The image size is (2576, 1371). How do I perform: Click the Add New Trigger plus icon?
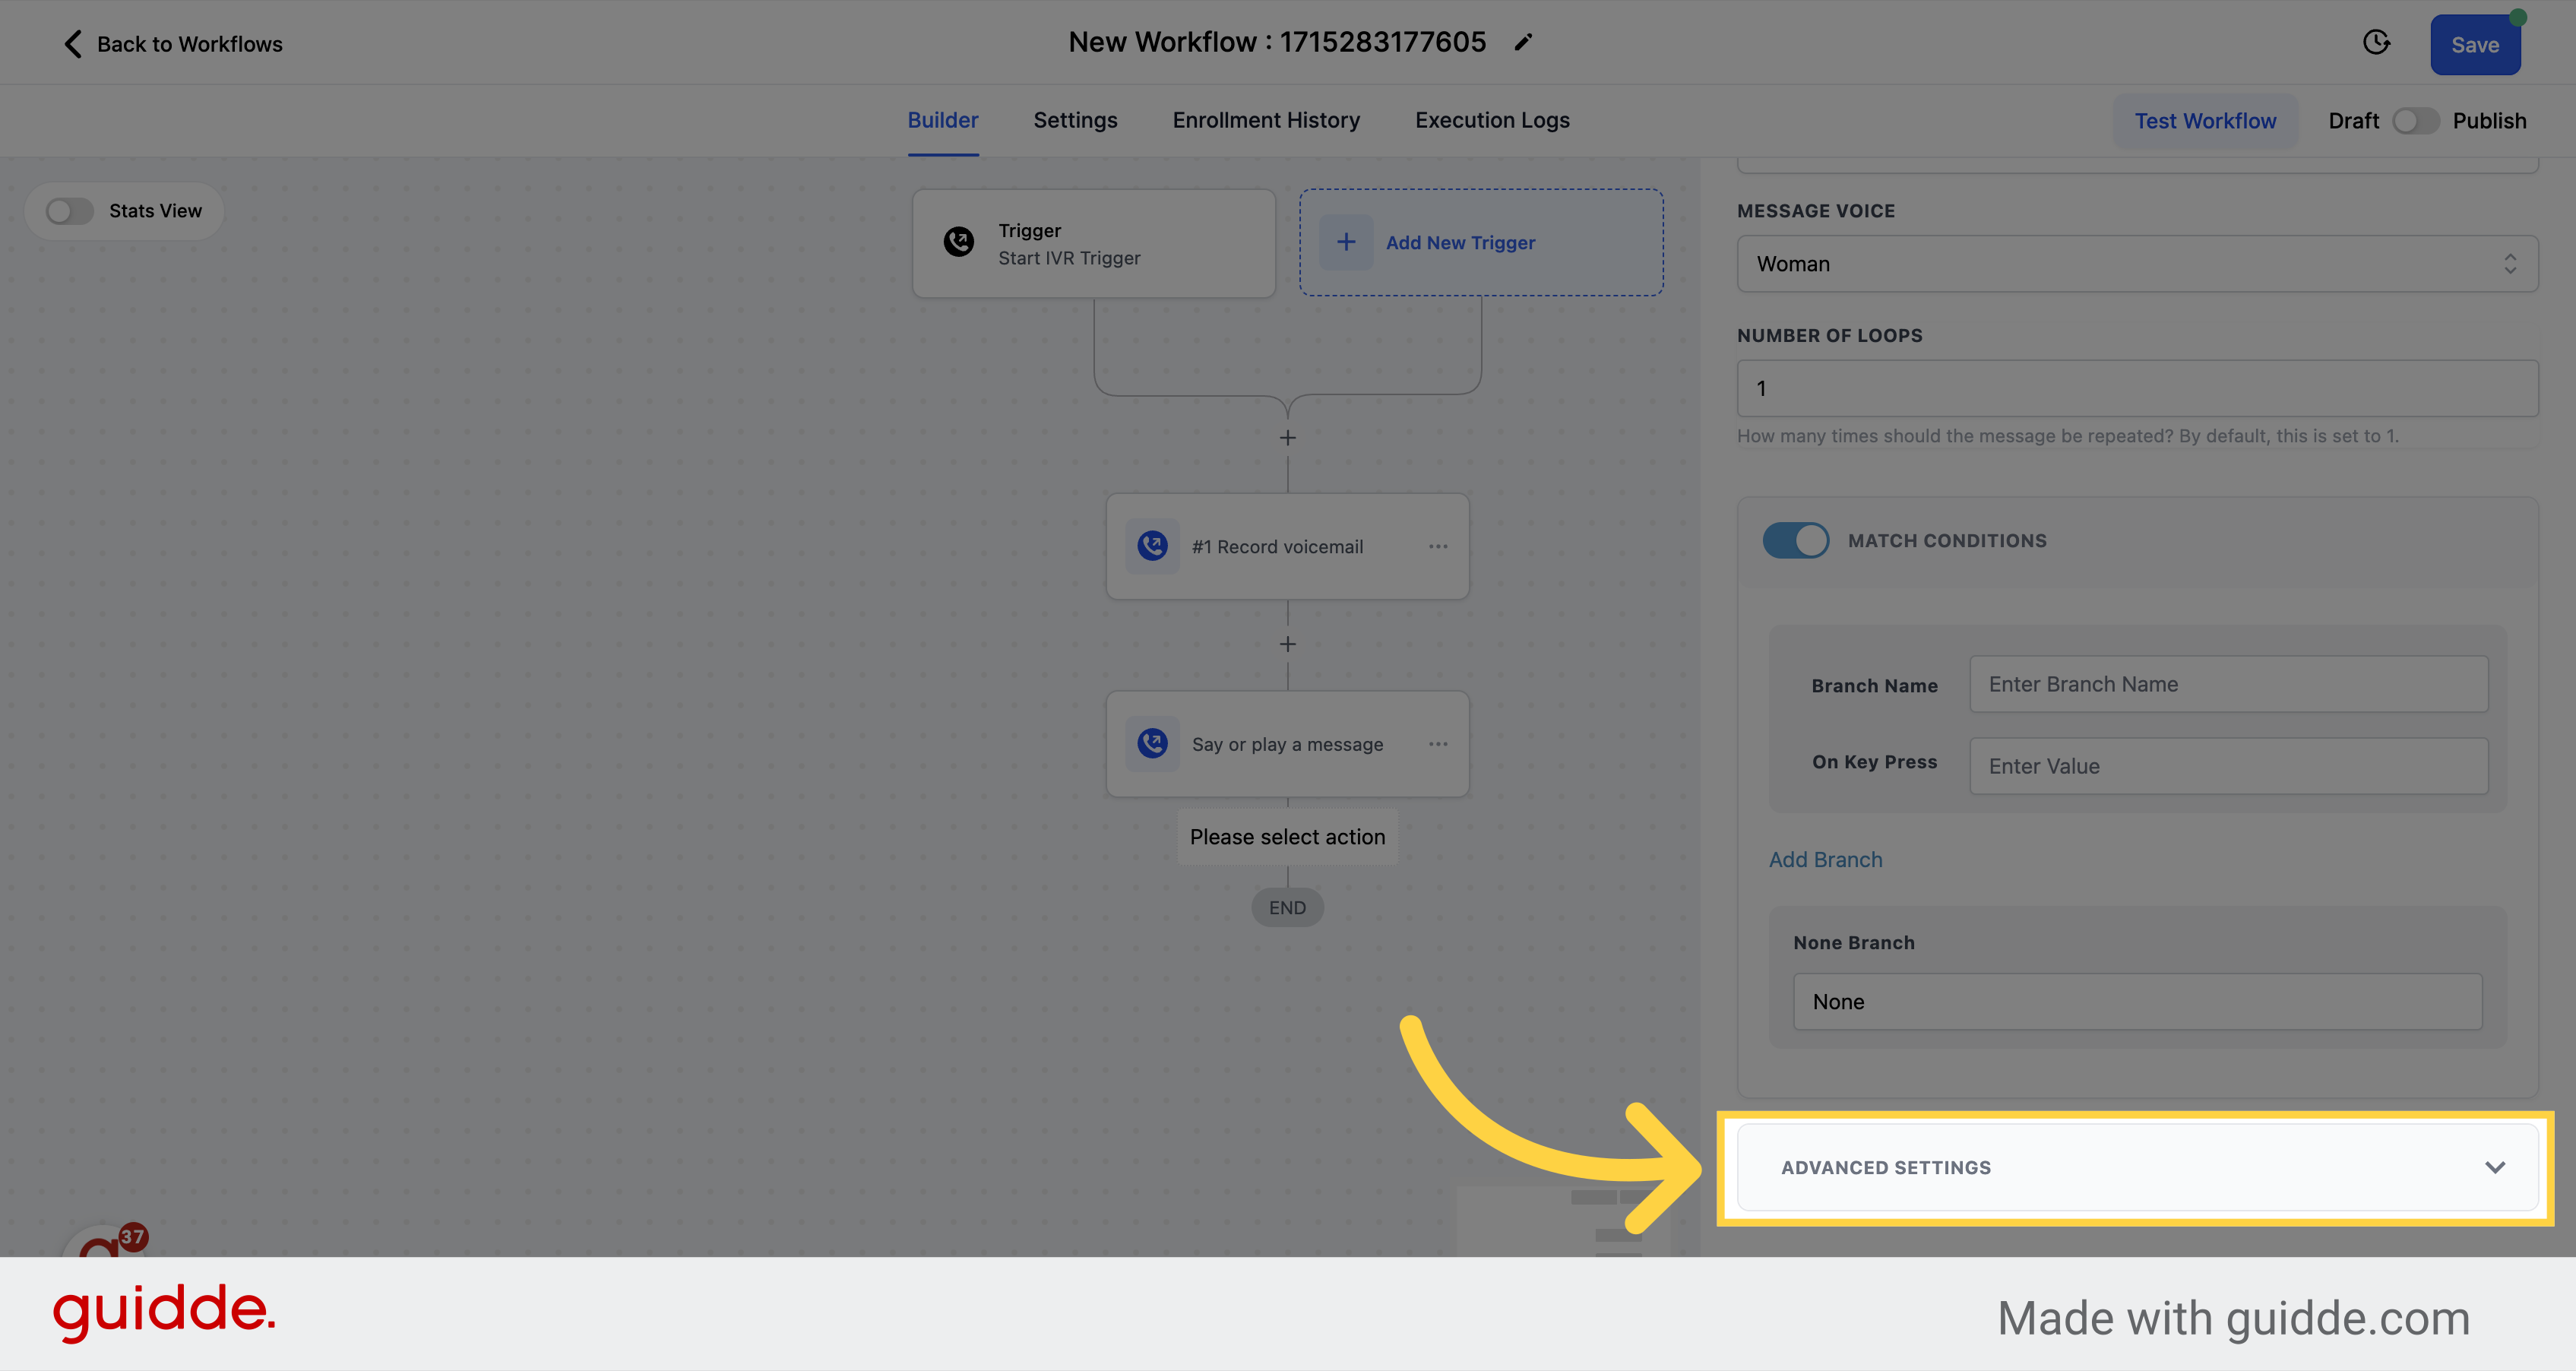(x=1346, y=242)
